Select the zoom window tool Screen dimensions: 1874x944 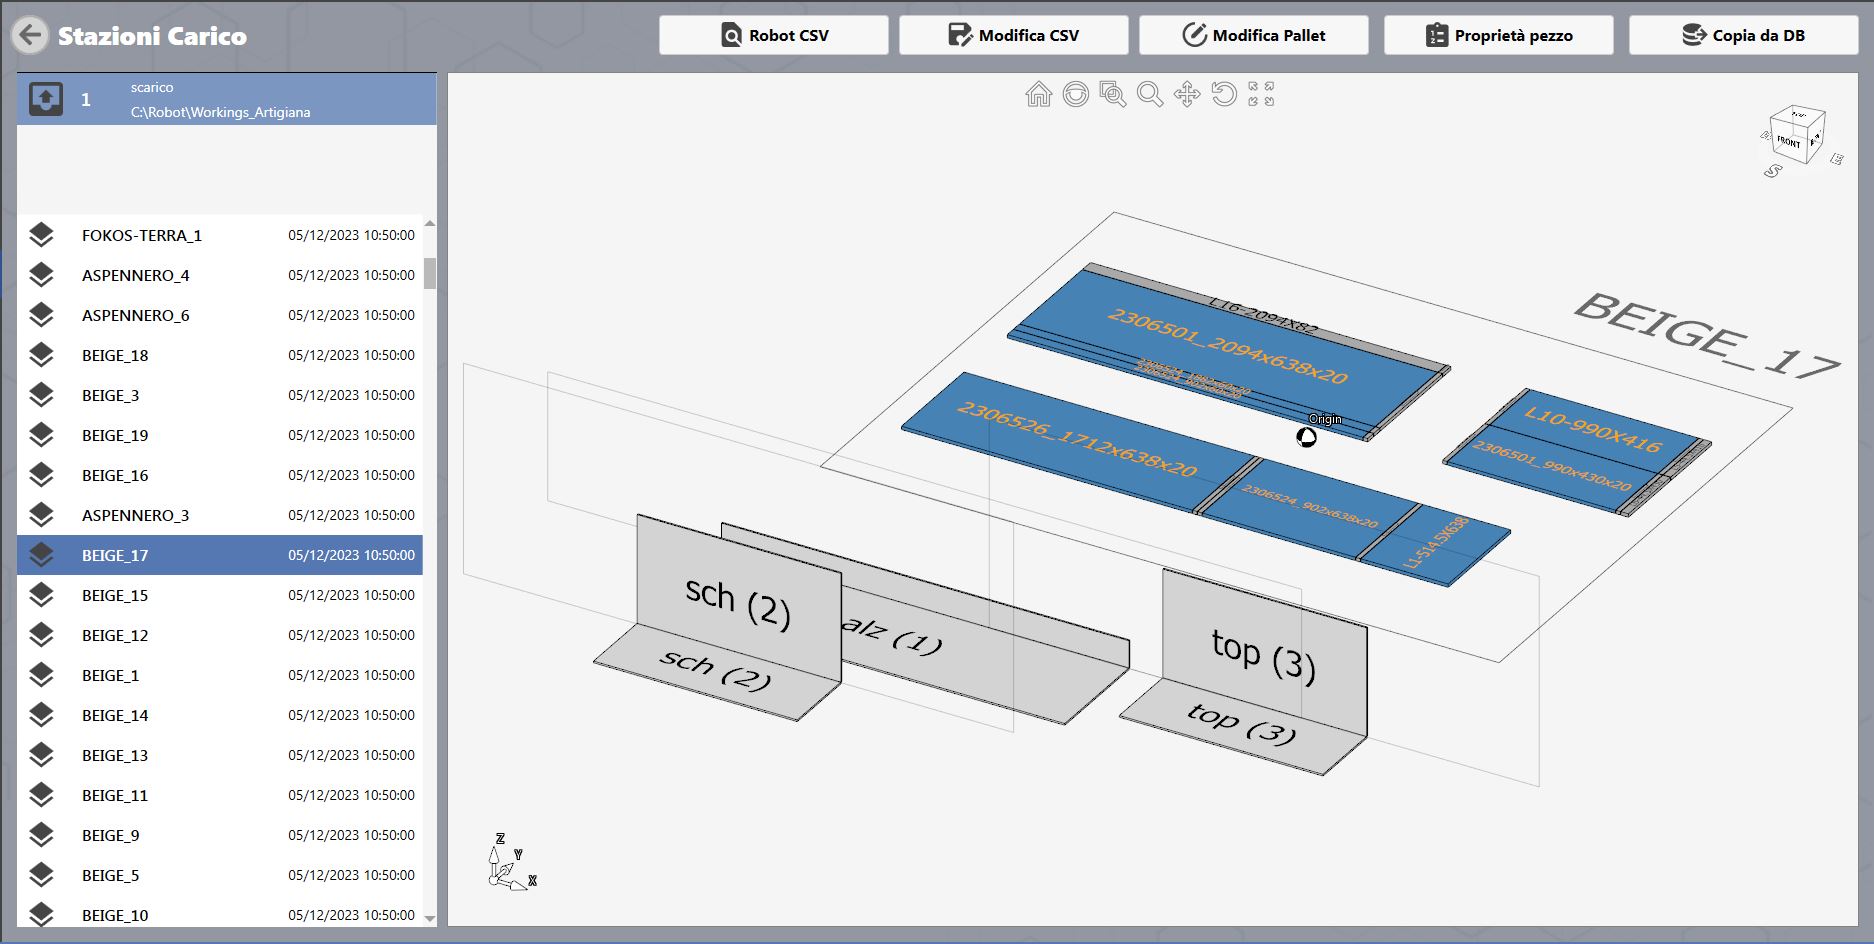coord(1113,94)
